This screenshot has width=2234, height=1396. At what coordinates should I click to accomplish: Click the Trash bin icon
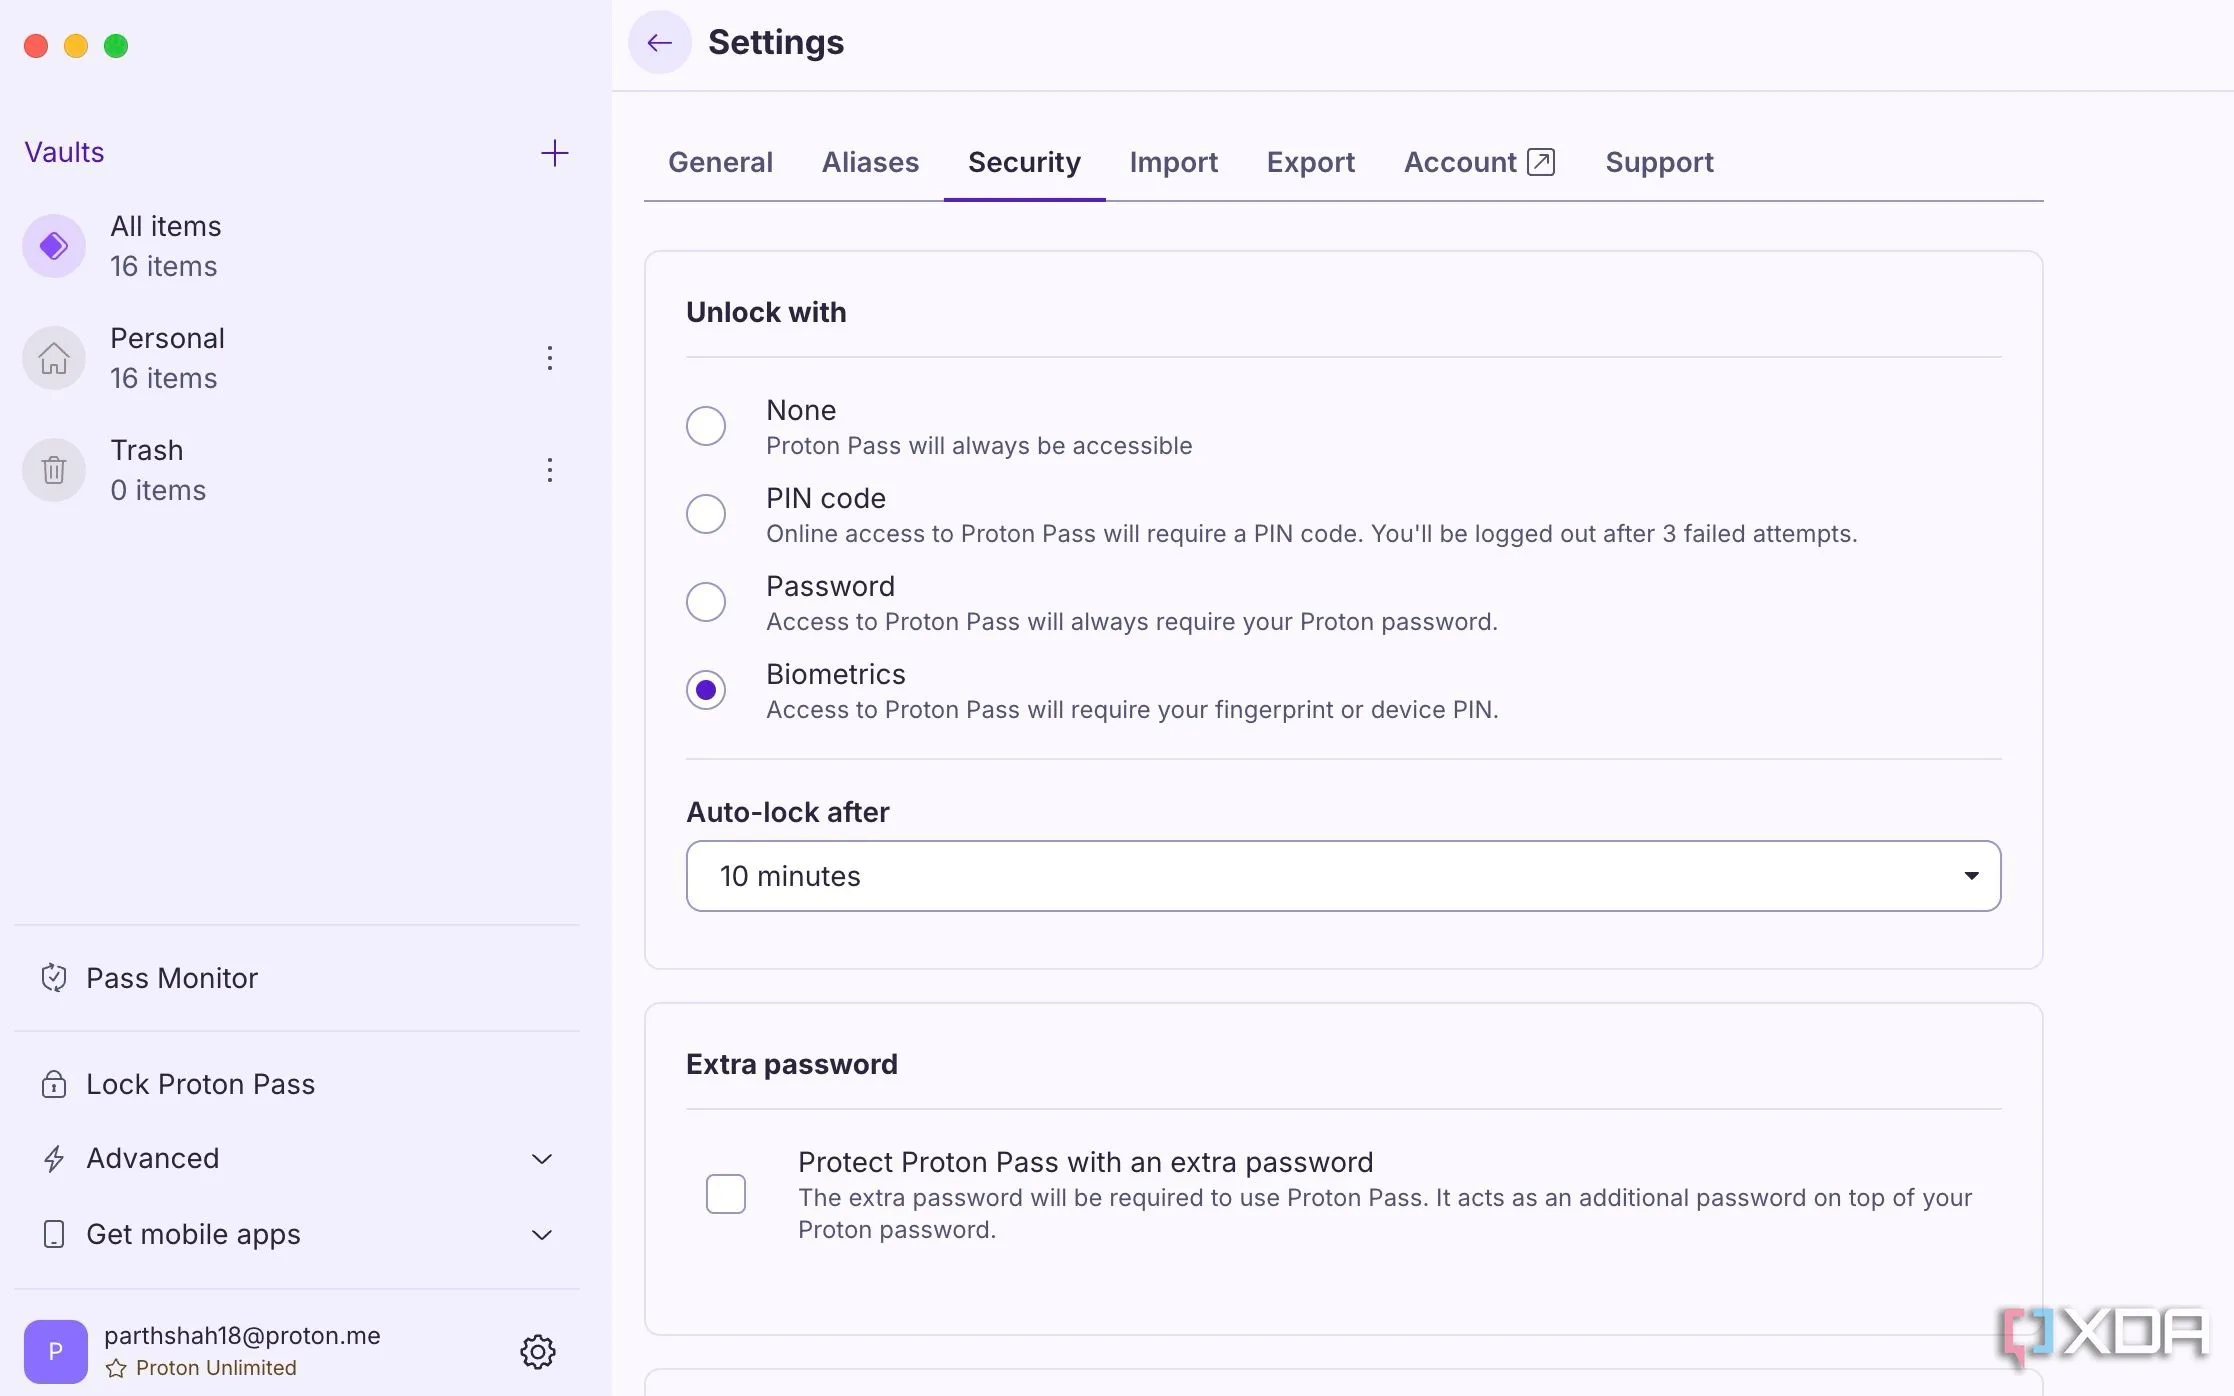54,470
